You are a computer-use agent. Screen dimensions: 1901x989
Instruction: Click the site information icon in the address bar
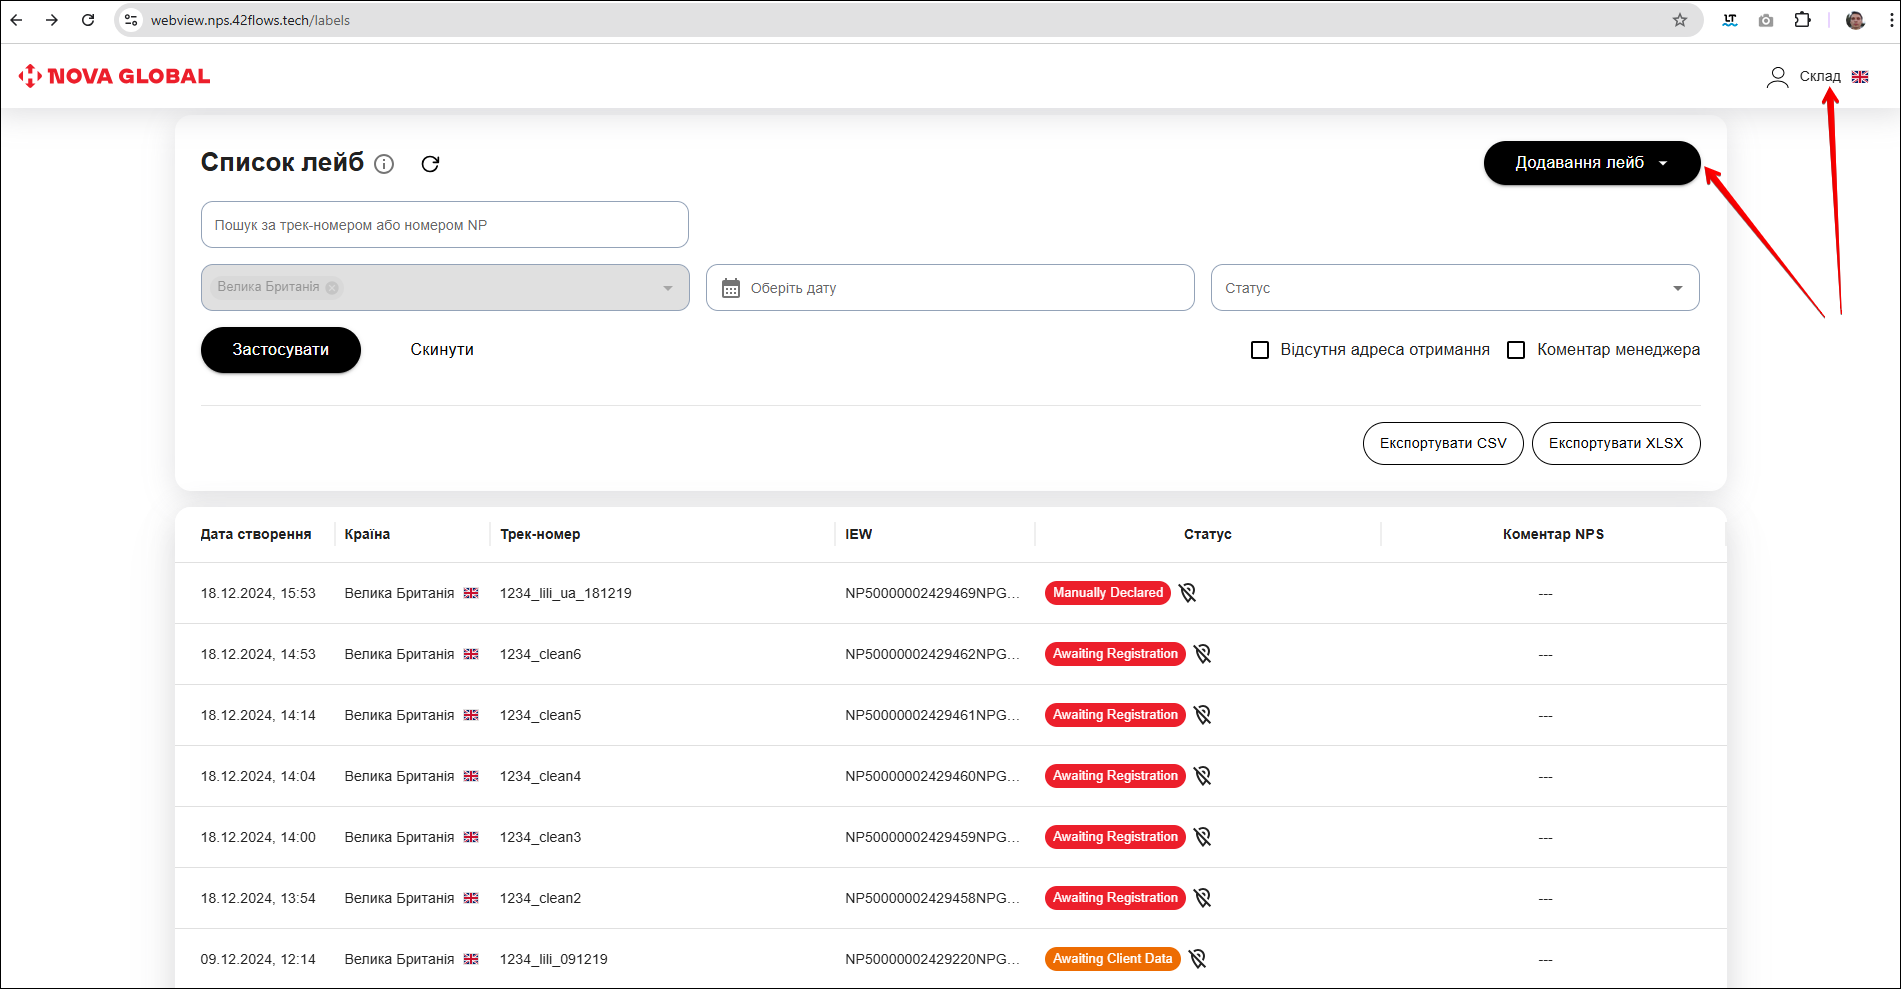[x=131, y=20]
